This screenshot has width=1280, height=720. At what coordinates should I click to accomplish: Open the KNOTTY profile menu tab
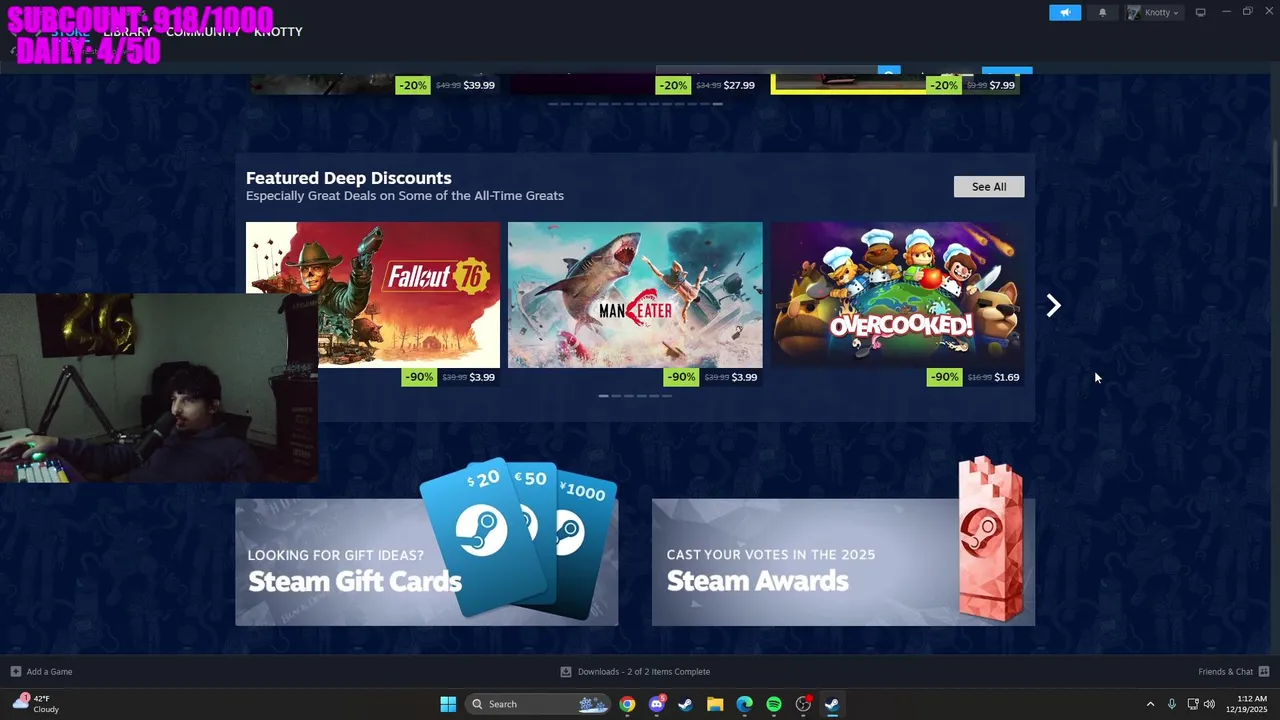(278, 32)
